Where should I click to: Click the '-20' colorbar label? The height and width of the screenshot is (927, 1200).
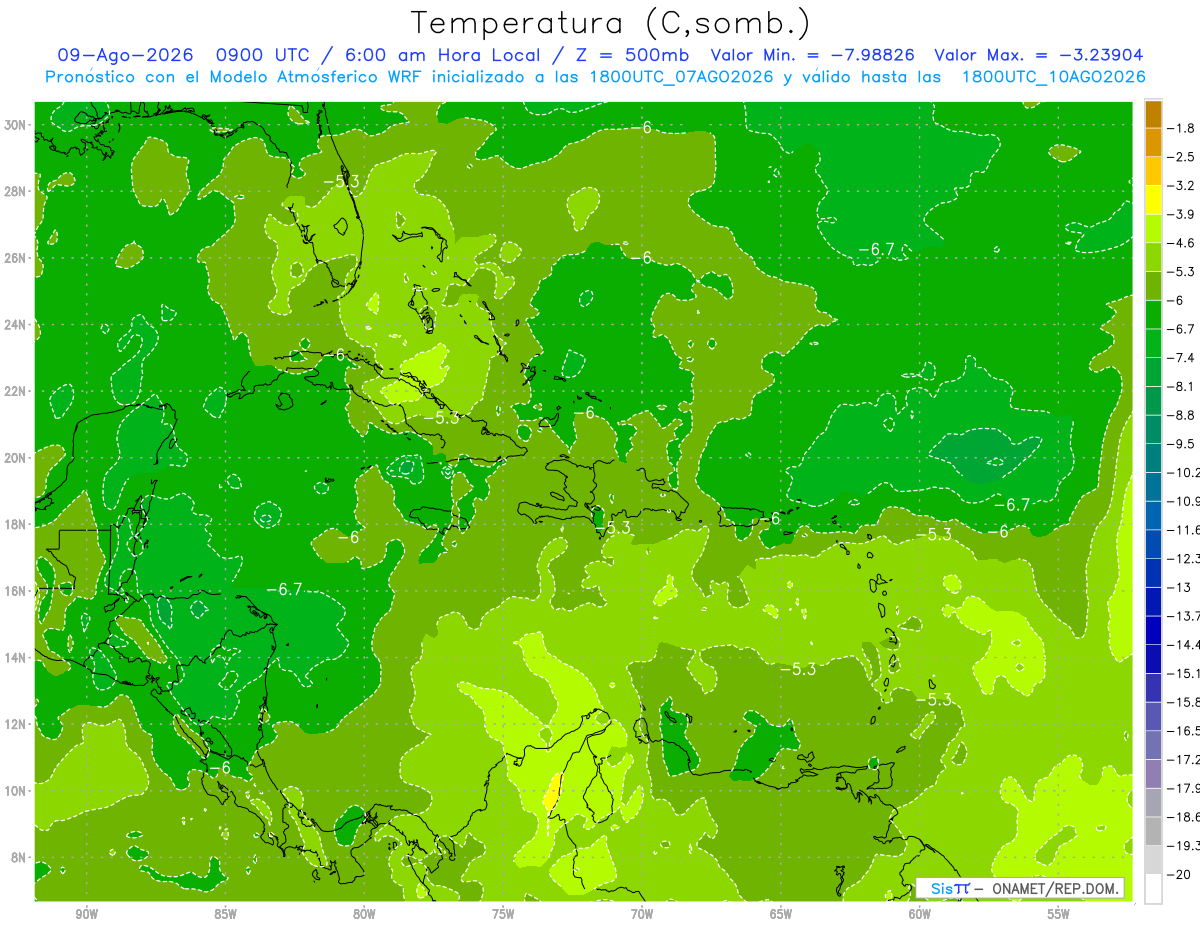[1180, 874]
